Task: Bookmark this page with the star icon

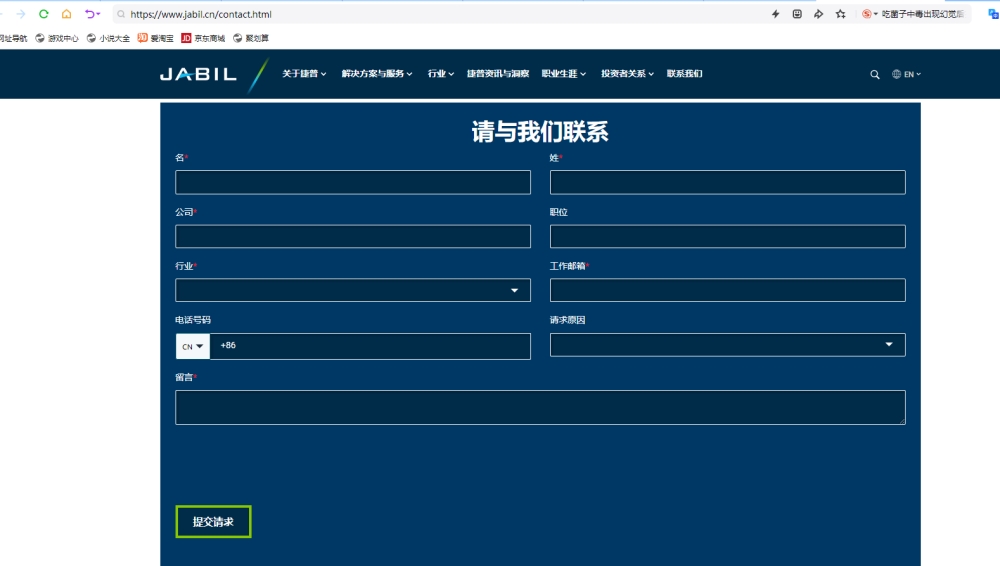Action: (841, 14)
